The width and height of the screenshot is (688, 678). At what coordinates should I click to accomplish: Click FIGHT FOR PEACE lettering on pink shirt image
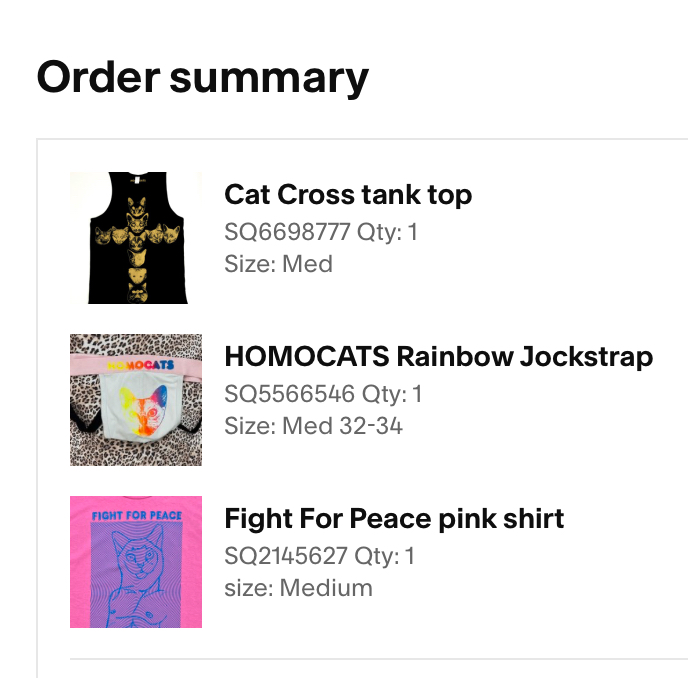coord(136,516)
